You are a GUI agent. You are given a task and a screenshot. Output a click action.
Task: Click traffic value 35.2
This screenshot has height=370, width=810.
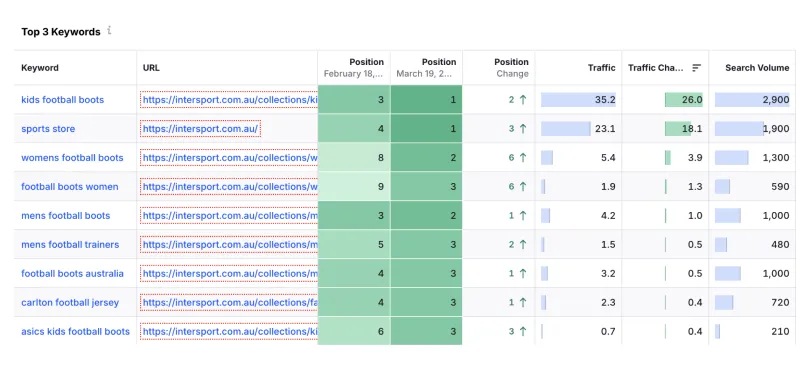tap(605, 100)
